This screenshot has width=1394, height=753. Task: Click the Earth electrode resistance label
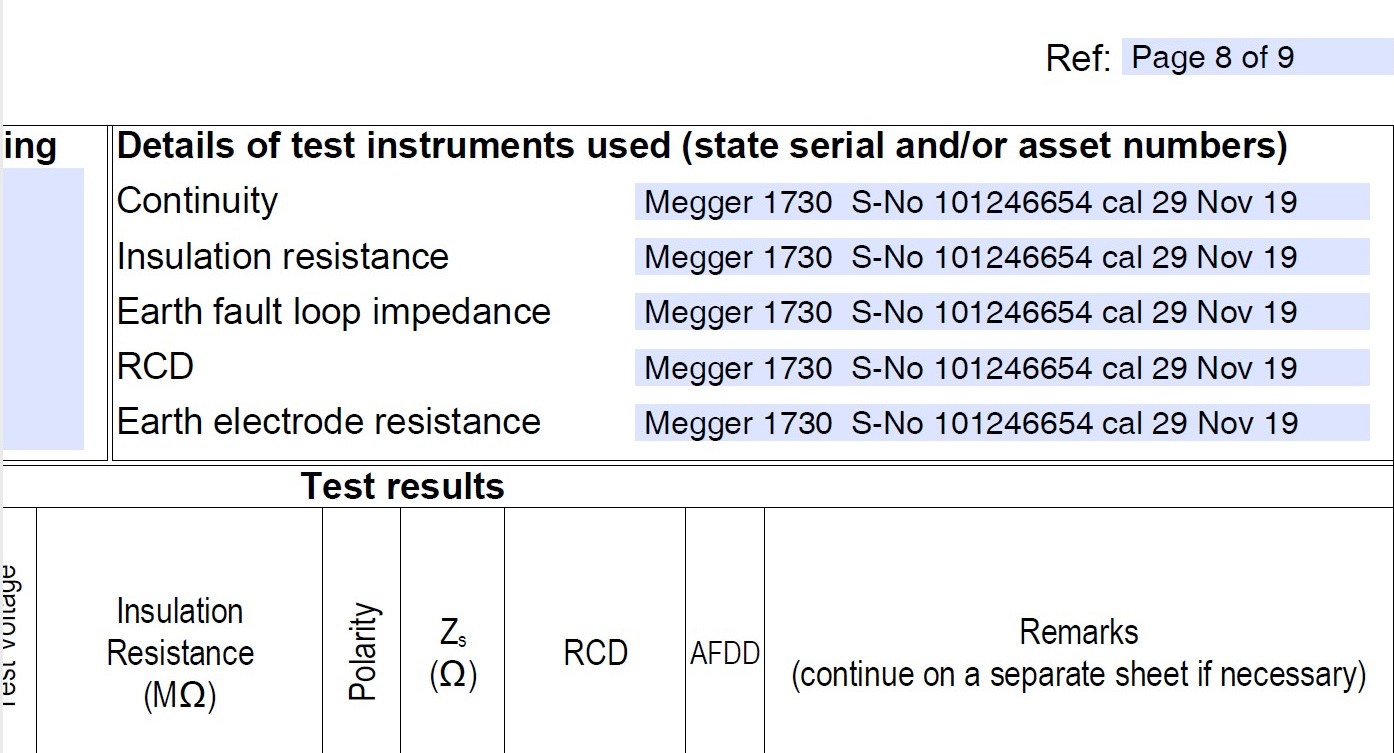click(x=329, y=422)
